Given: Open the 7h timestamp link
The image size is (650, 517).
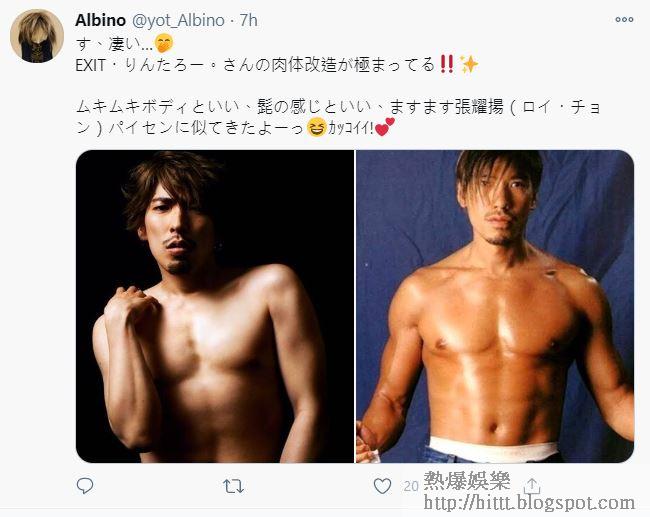Looking at the screenshot, I should 249,20.
